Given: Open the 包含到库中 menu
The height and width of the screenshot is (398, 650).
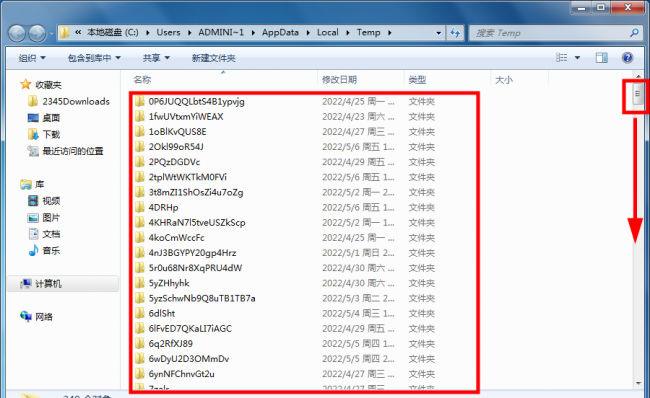Looking at the screenshot, I should (94, 58).
